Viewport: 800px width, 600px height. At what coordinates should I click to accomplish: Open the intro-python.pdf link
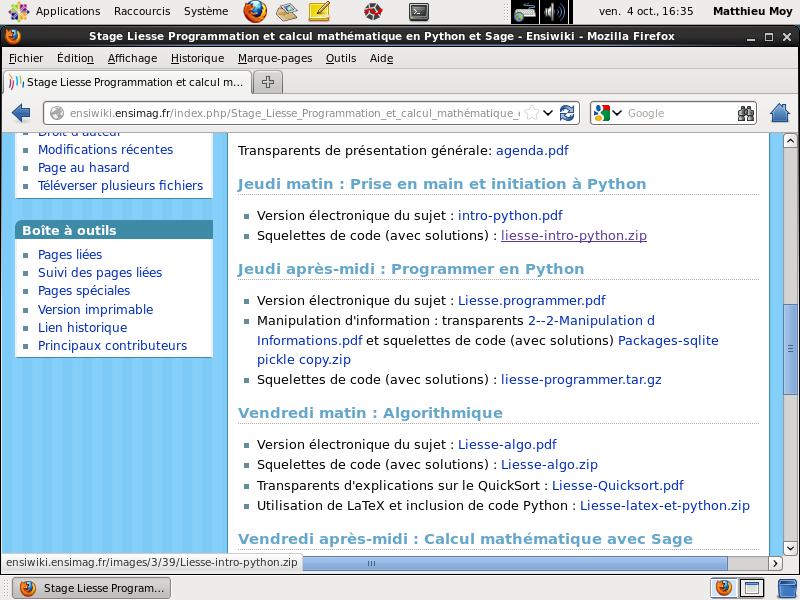pos(510,215)
